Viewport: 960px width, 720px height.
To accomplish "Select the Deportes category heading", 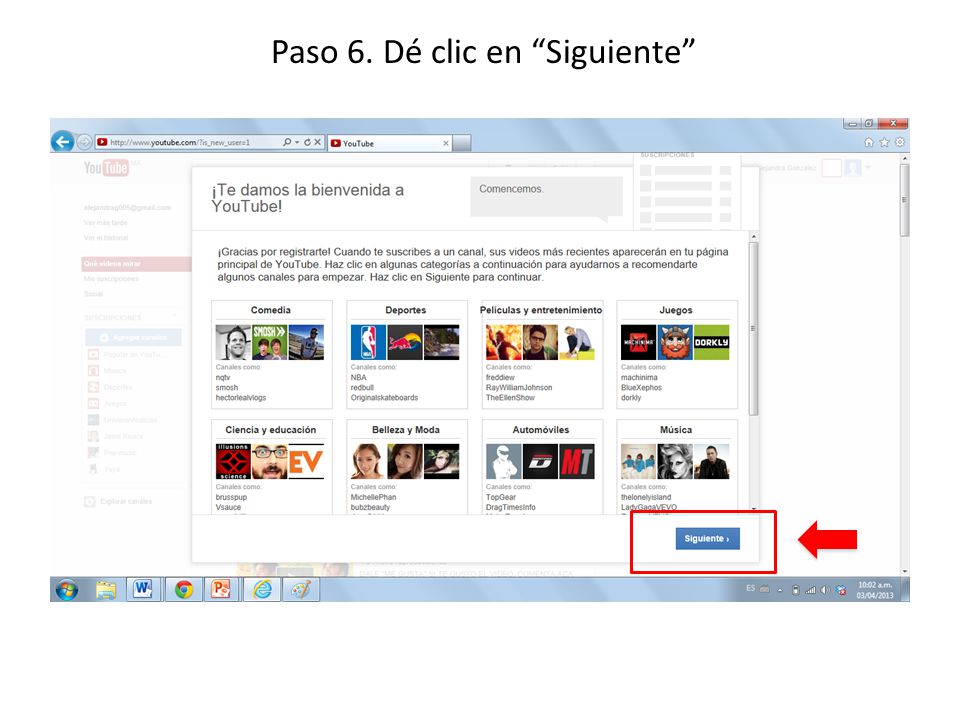I will (406, 310).
